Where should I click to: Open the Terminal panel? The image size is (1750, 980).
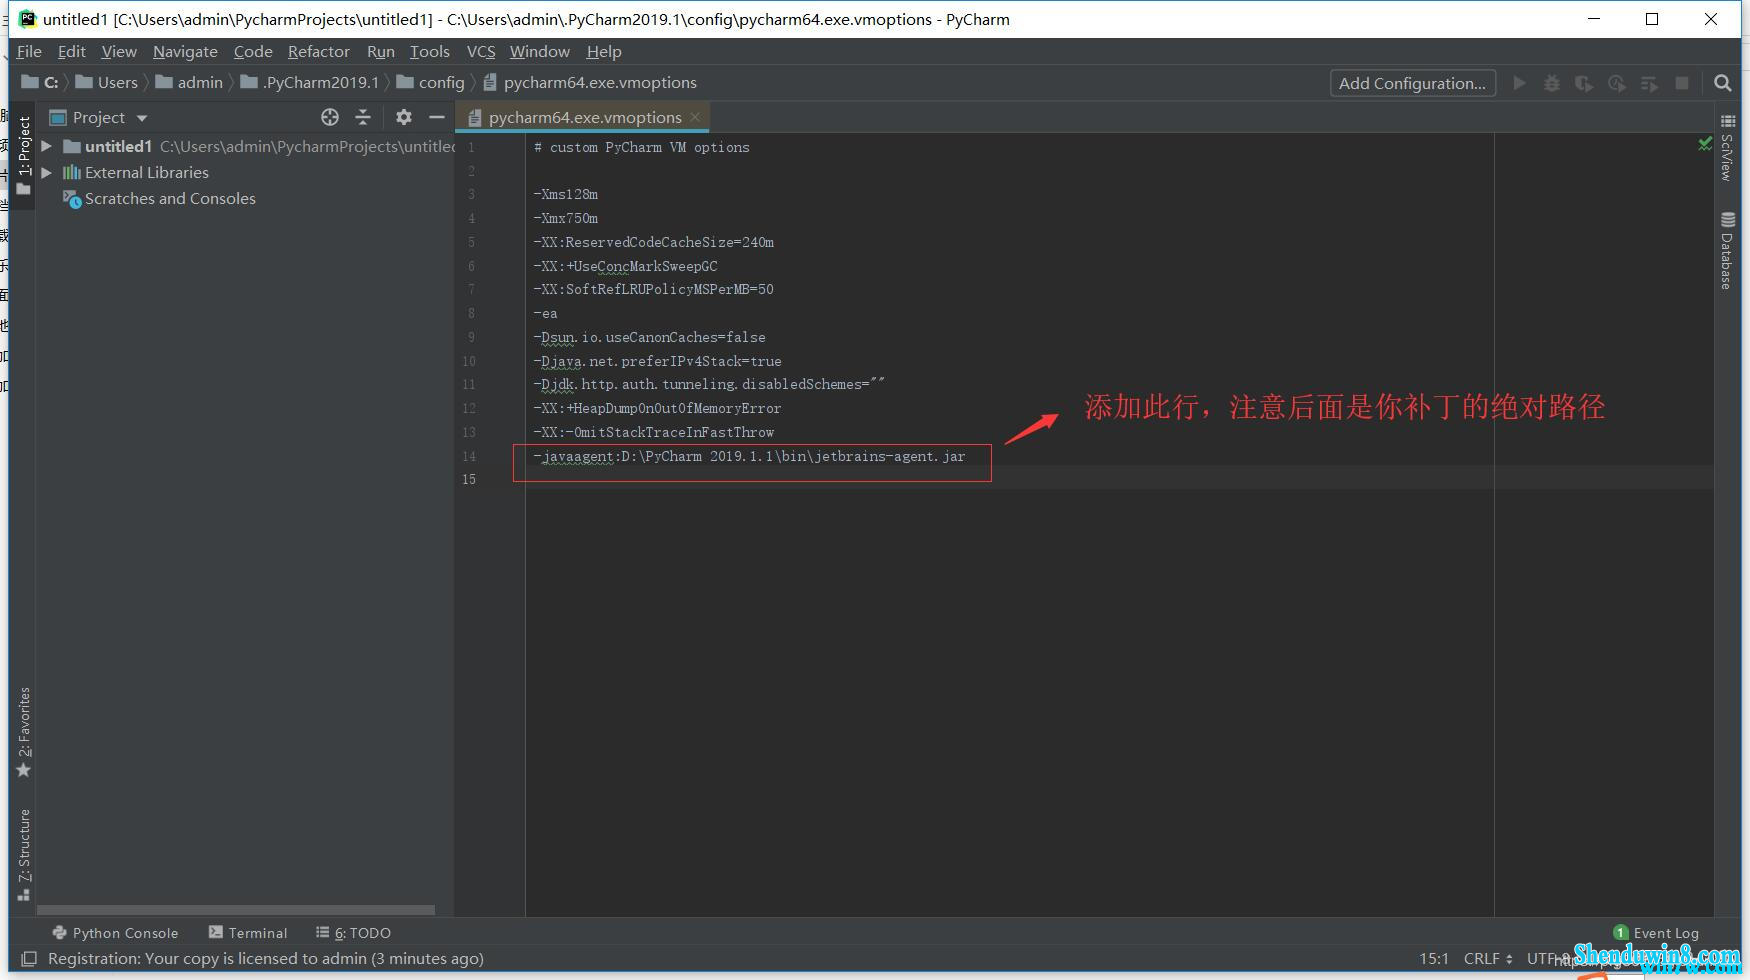click(248, 933)
